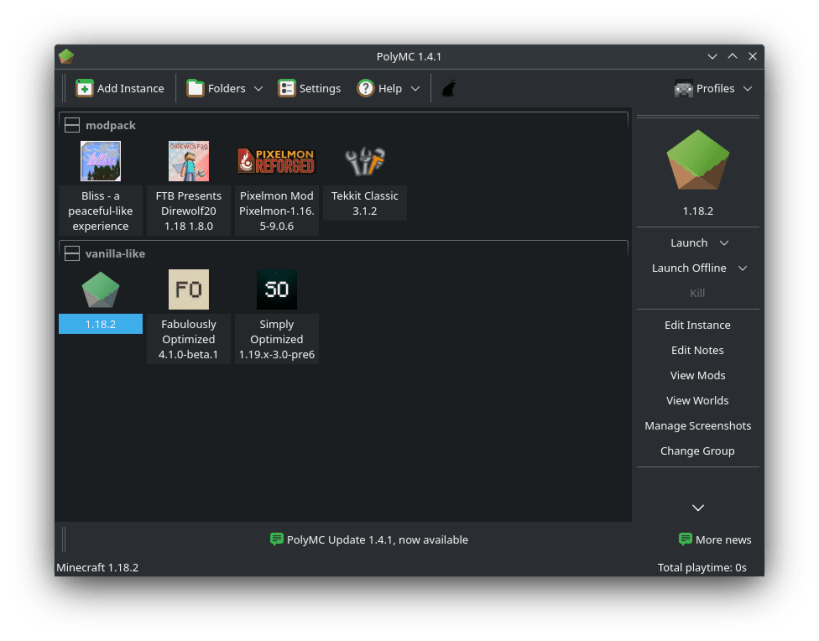Screen dimensions: 819x641
Task: Expand the Launch dropdown arrow
Action: 724,243
